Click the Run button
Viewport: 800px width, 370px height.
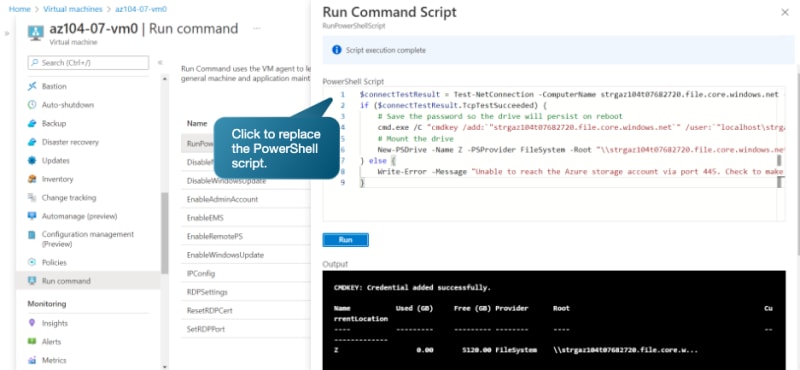click(345, 240)
